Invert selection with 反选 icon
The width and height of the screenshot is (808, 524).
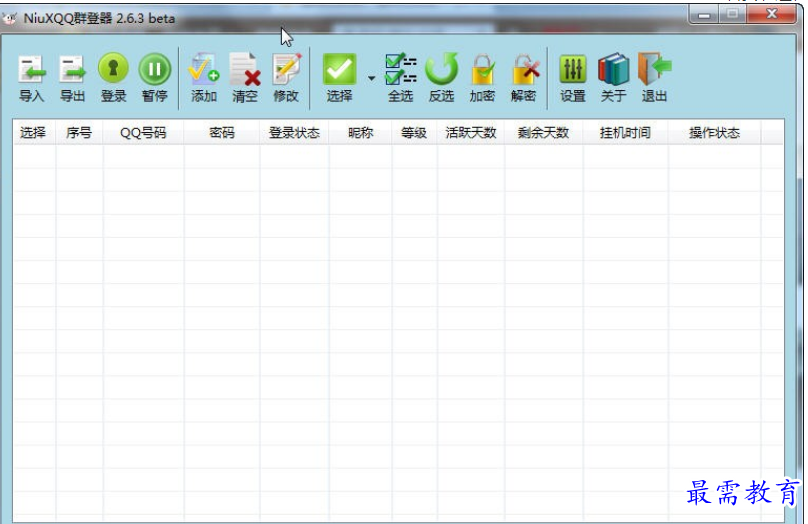pos(442,77)
